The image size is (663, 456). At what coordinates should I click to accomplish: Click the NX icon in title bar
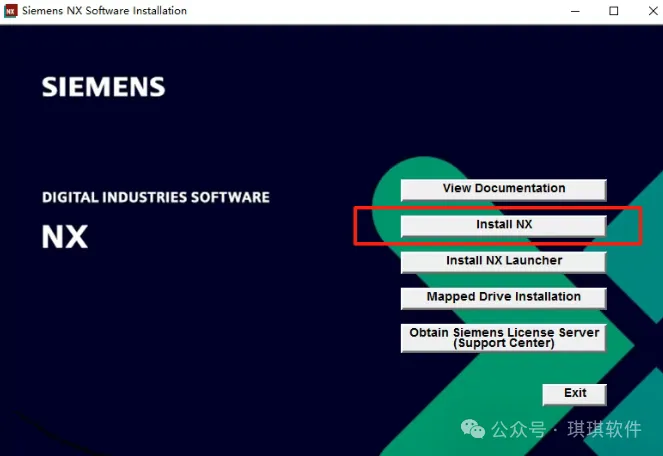(11, 11)
